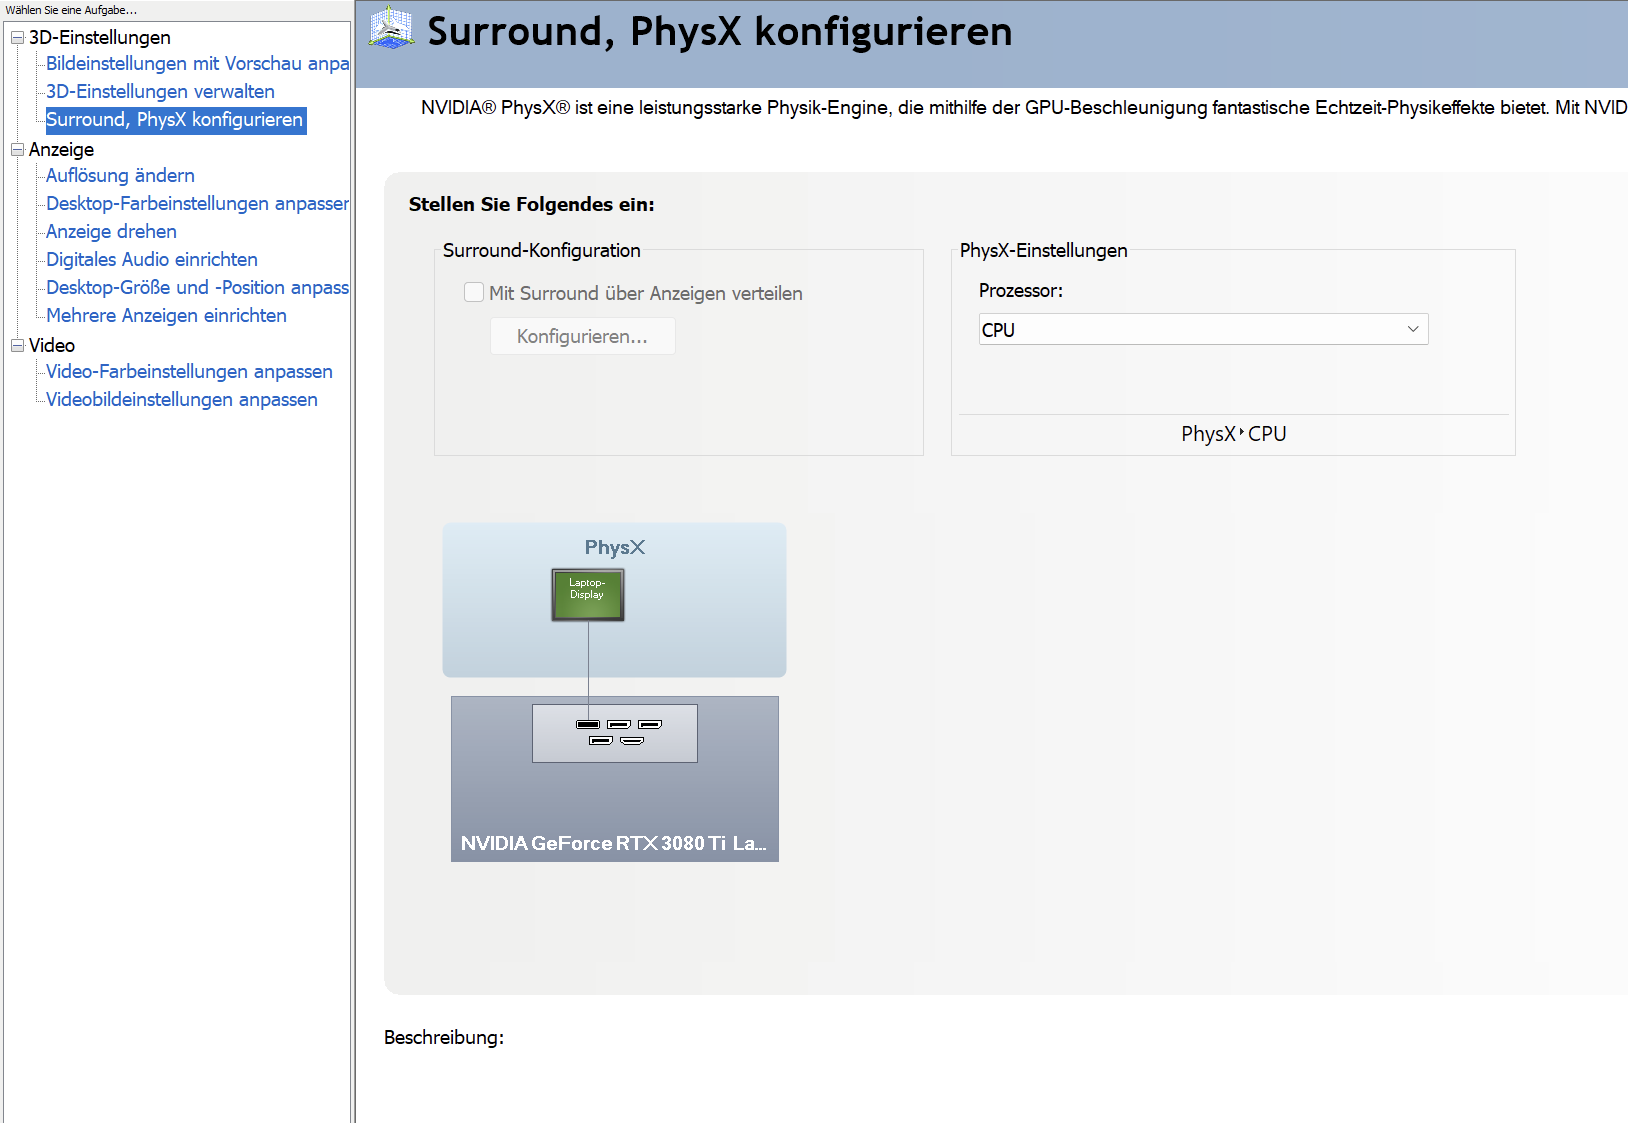Click the PhysX diagram title

(615, 547)
